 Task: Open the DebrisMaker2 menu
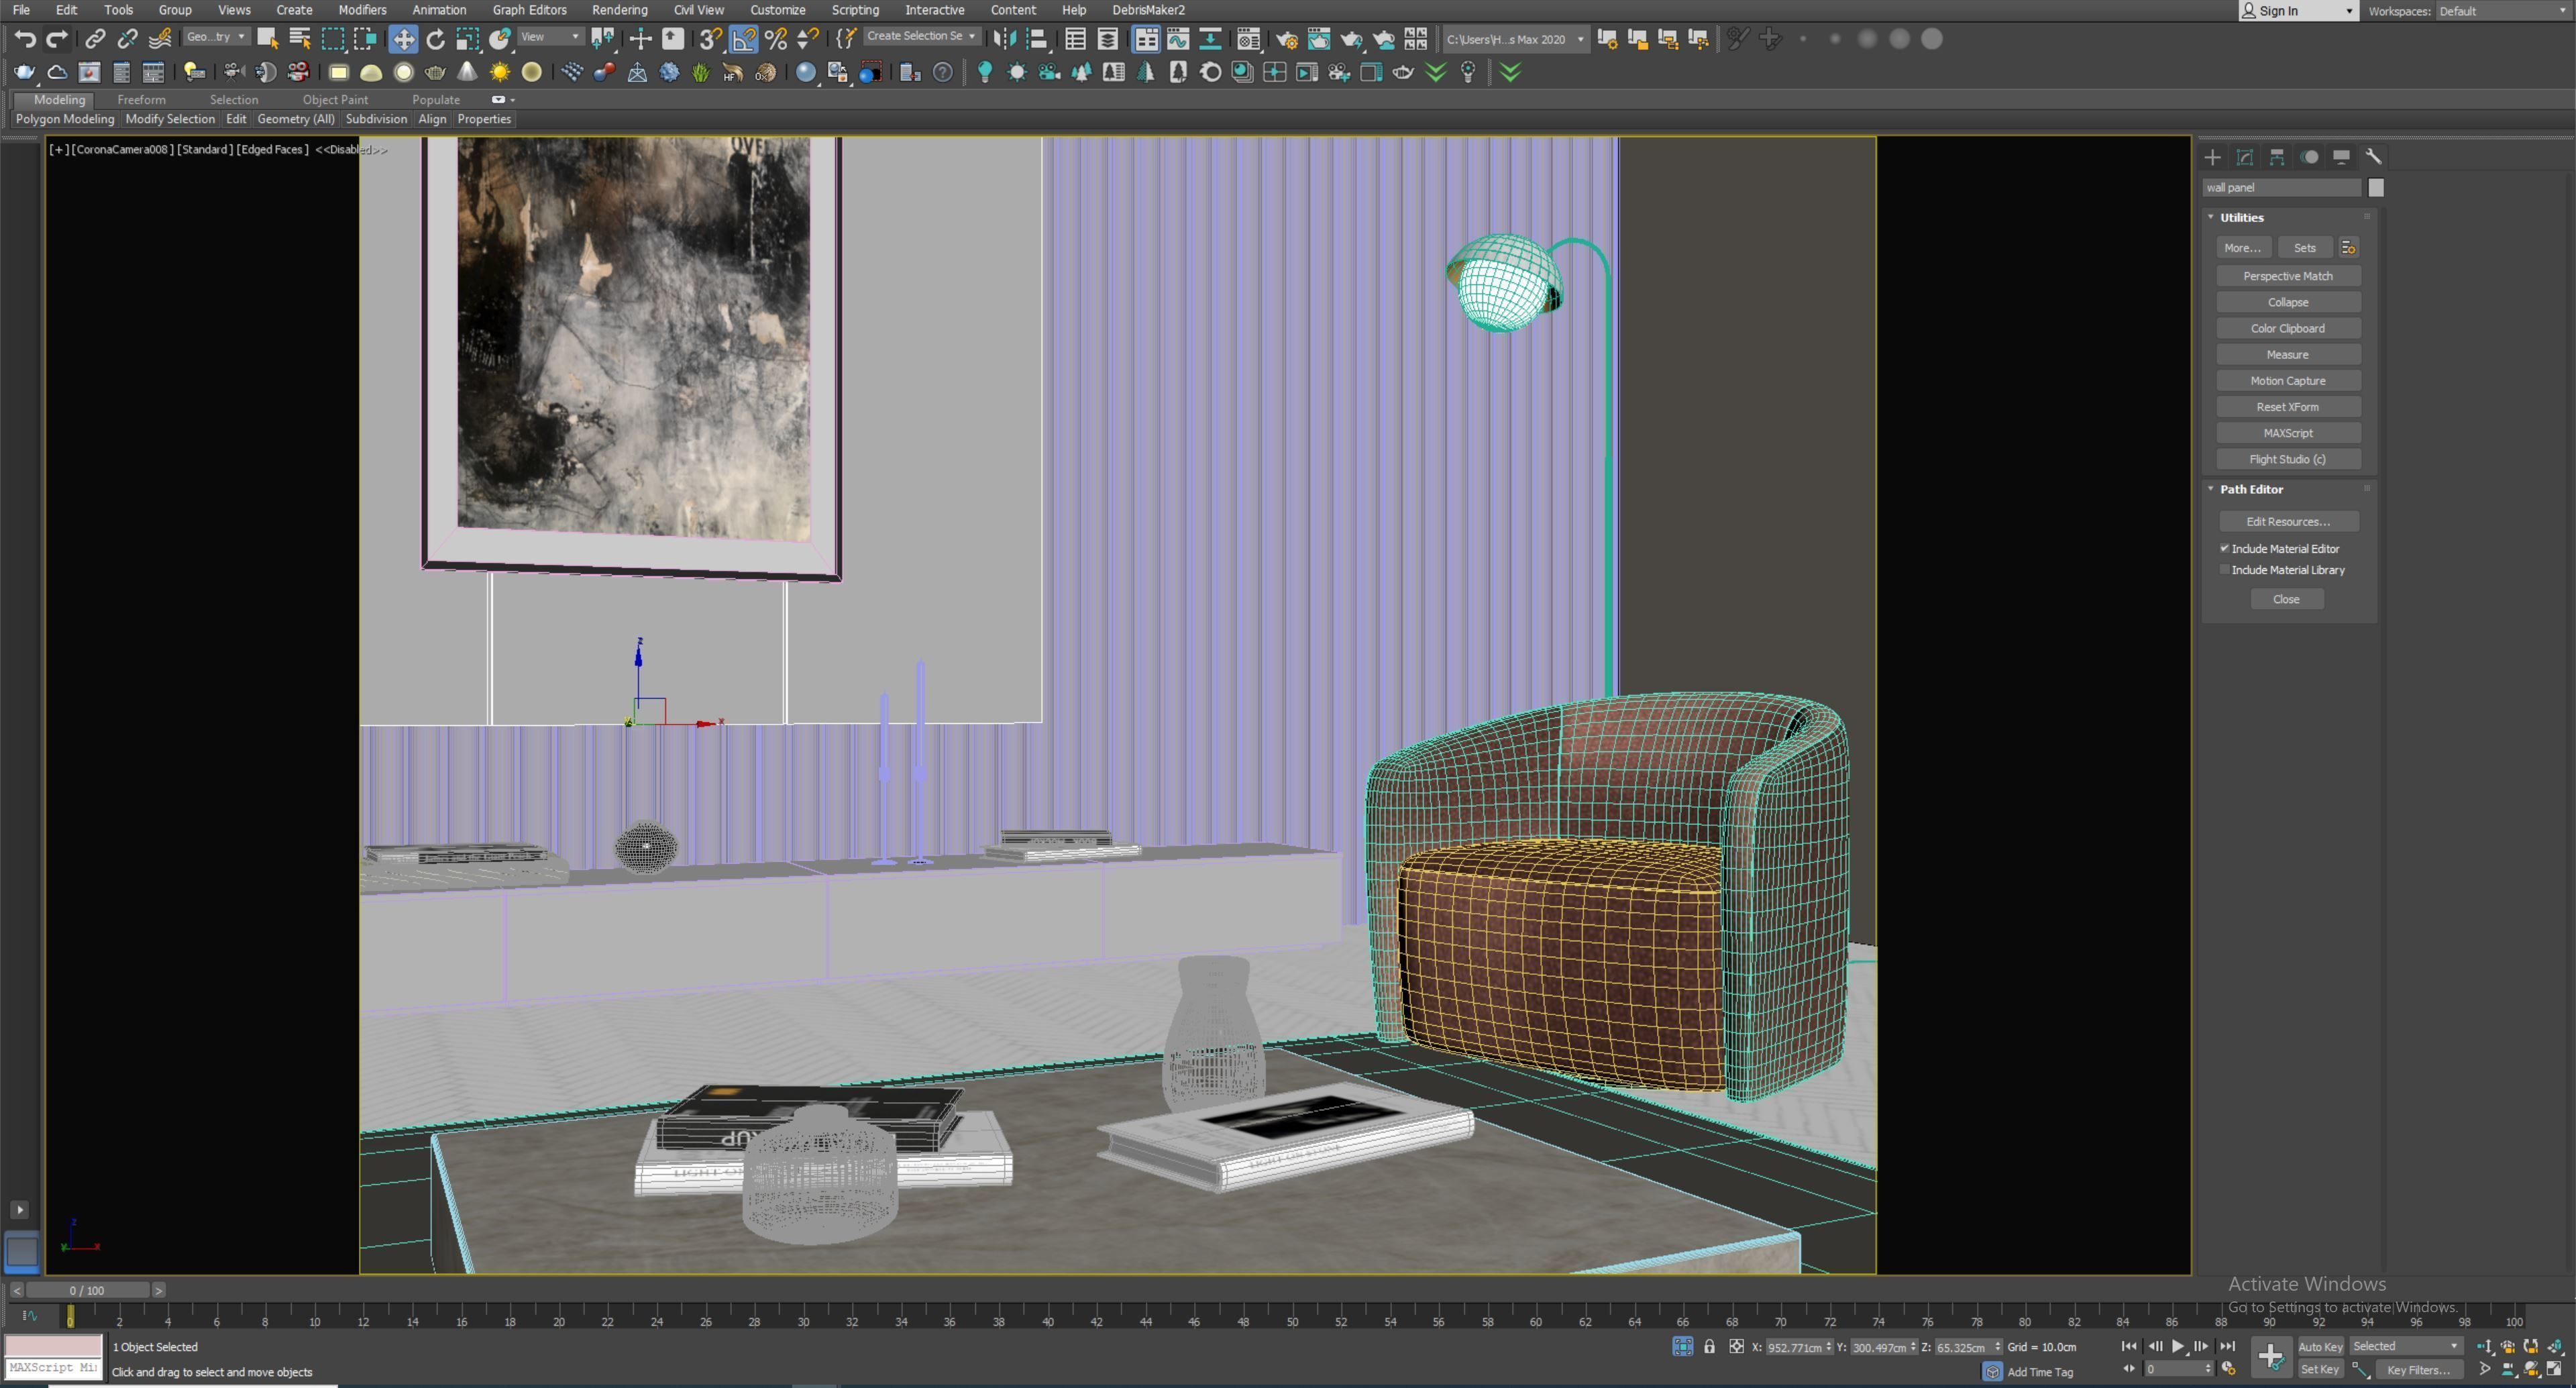[1148, 10]
